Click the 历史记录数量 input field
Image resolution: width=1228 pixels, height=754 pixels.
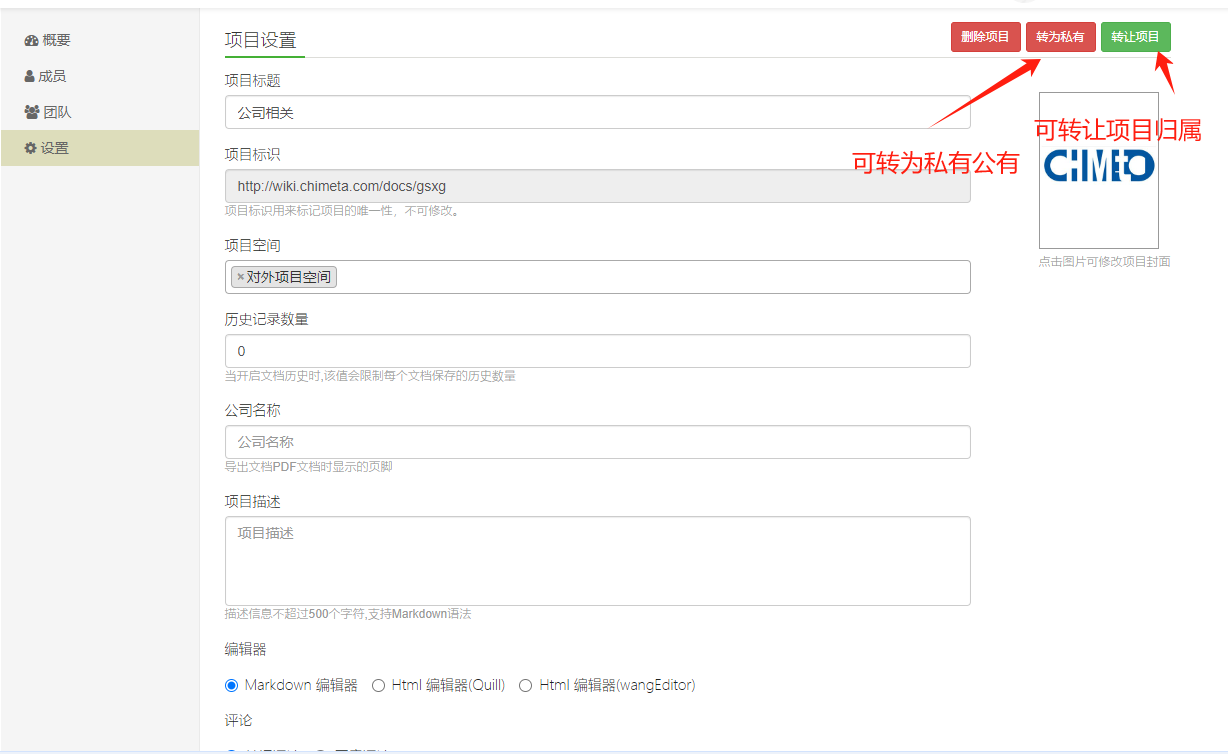(x=597, y=351)
